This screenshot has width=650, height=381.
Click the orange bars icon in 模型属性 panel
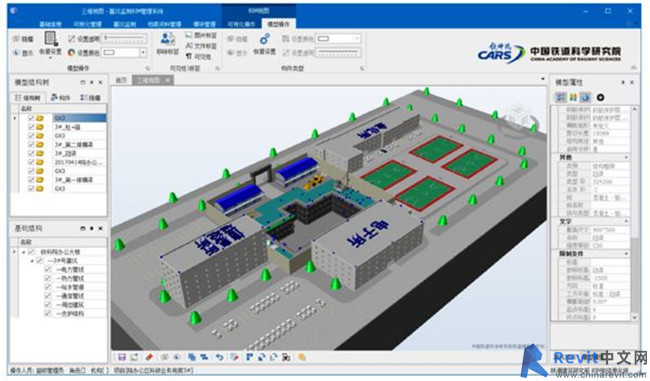coord(573,97)
